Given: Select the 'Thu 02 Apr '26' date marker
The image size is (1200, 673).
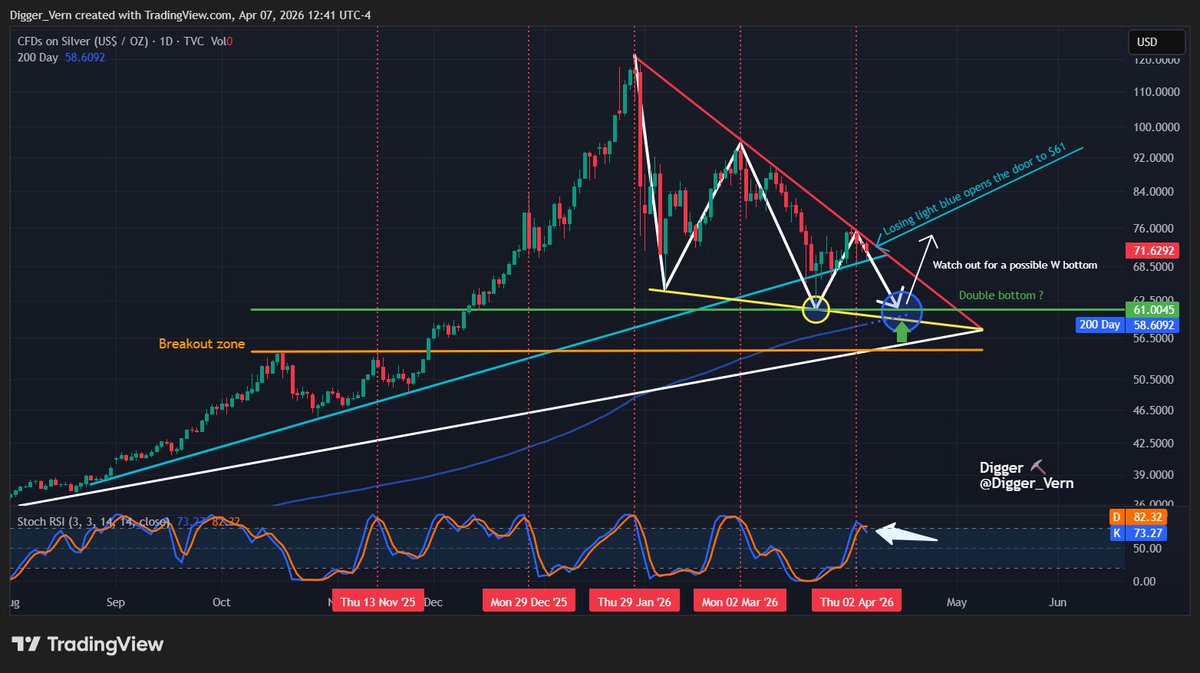Looking at the screenshot, I should 857,603.
